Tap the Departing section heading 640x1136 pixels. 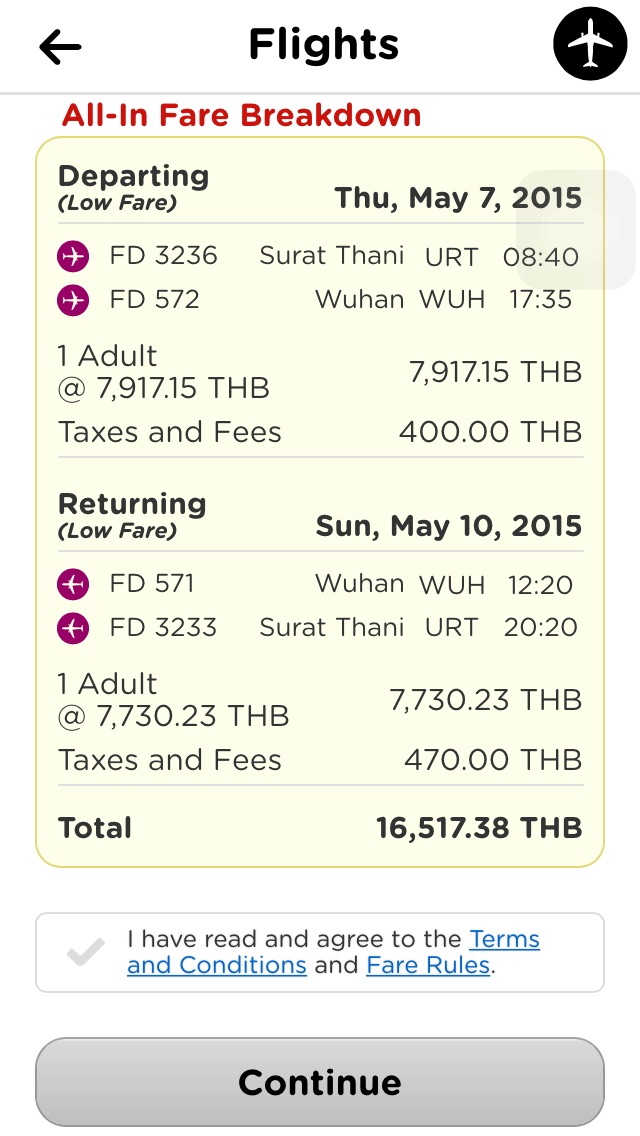(x=133, y=177)
